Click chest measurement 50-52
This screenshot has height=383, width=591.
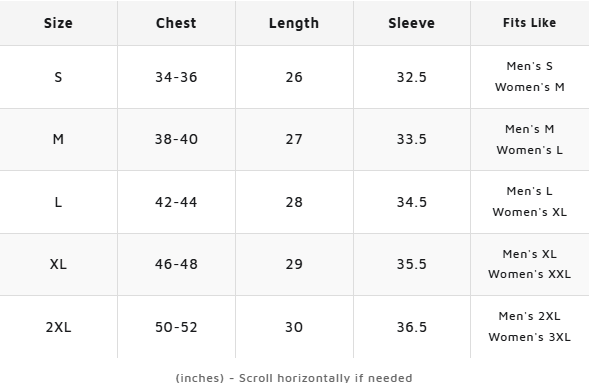176,327
